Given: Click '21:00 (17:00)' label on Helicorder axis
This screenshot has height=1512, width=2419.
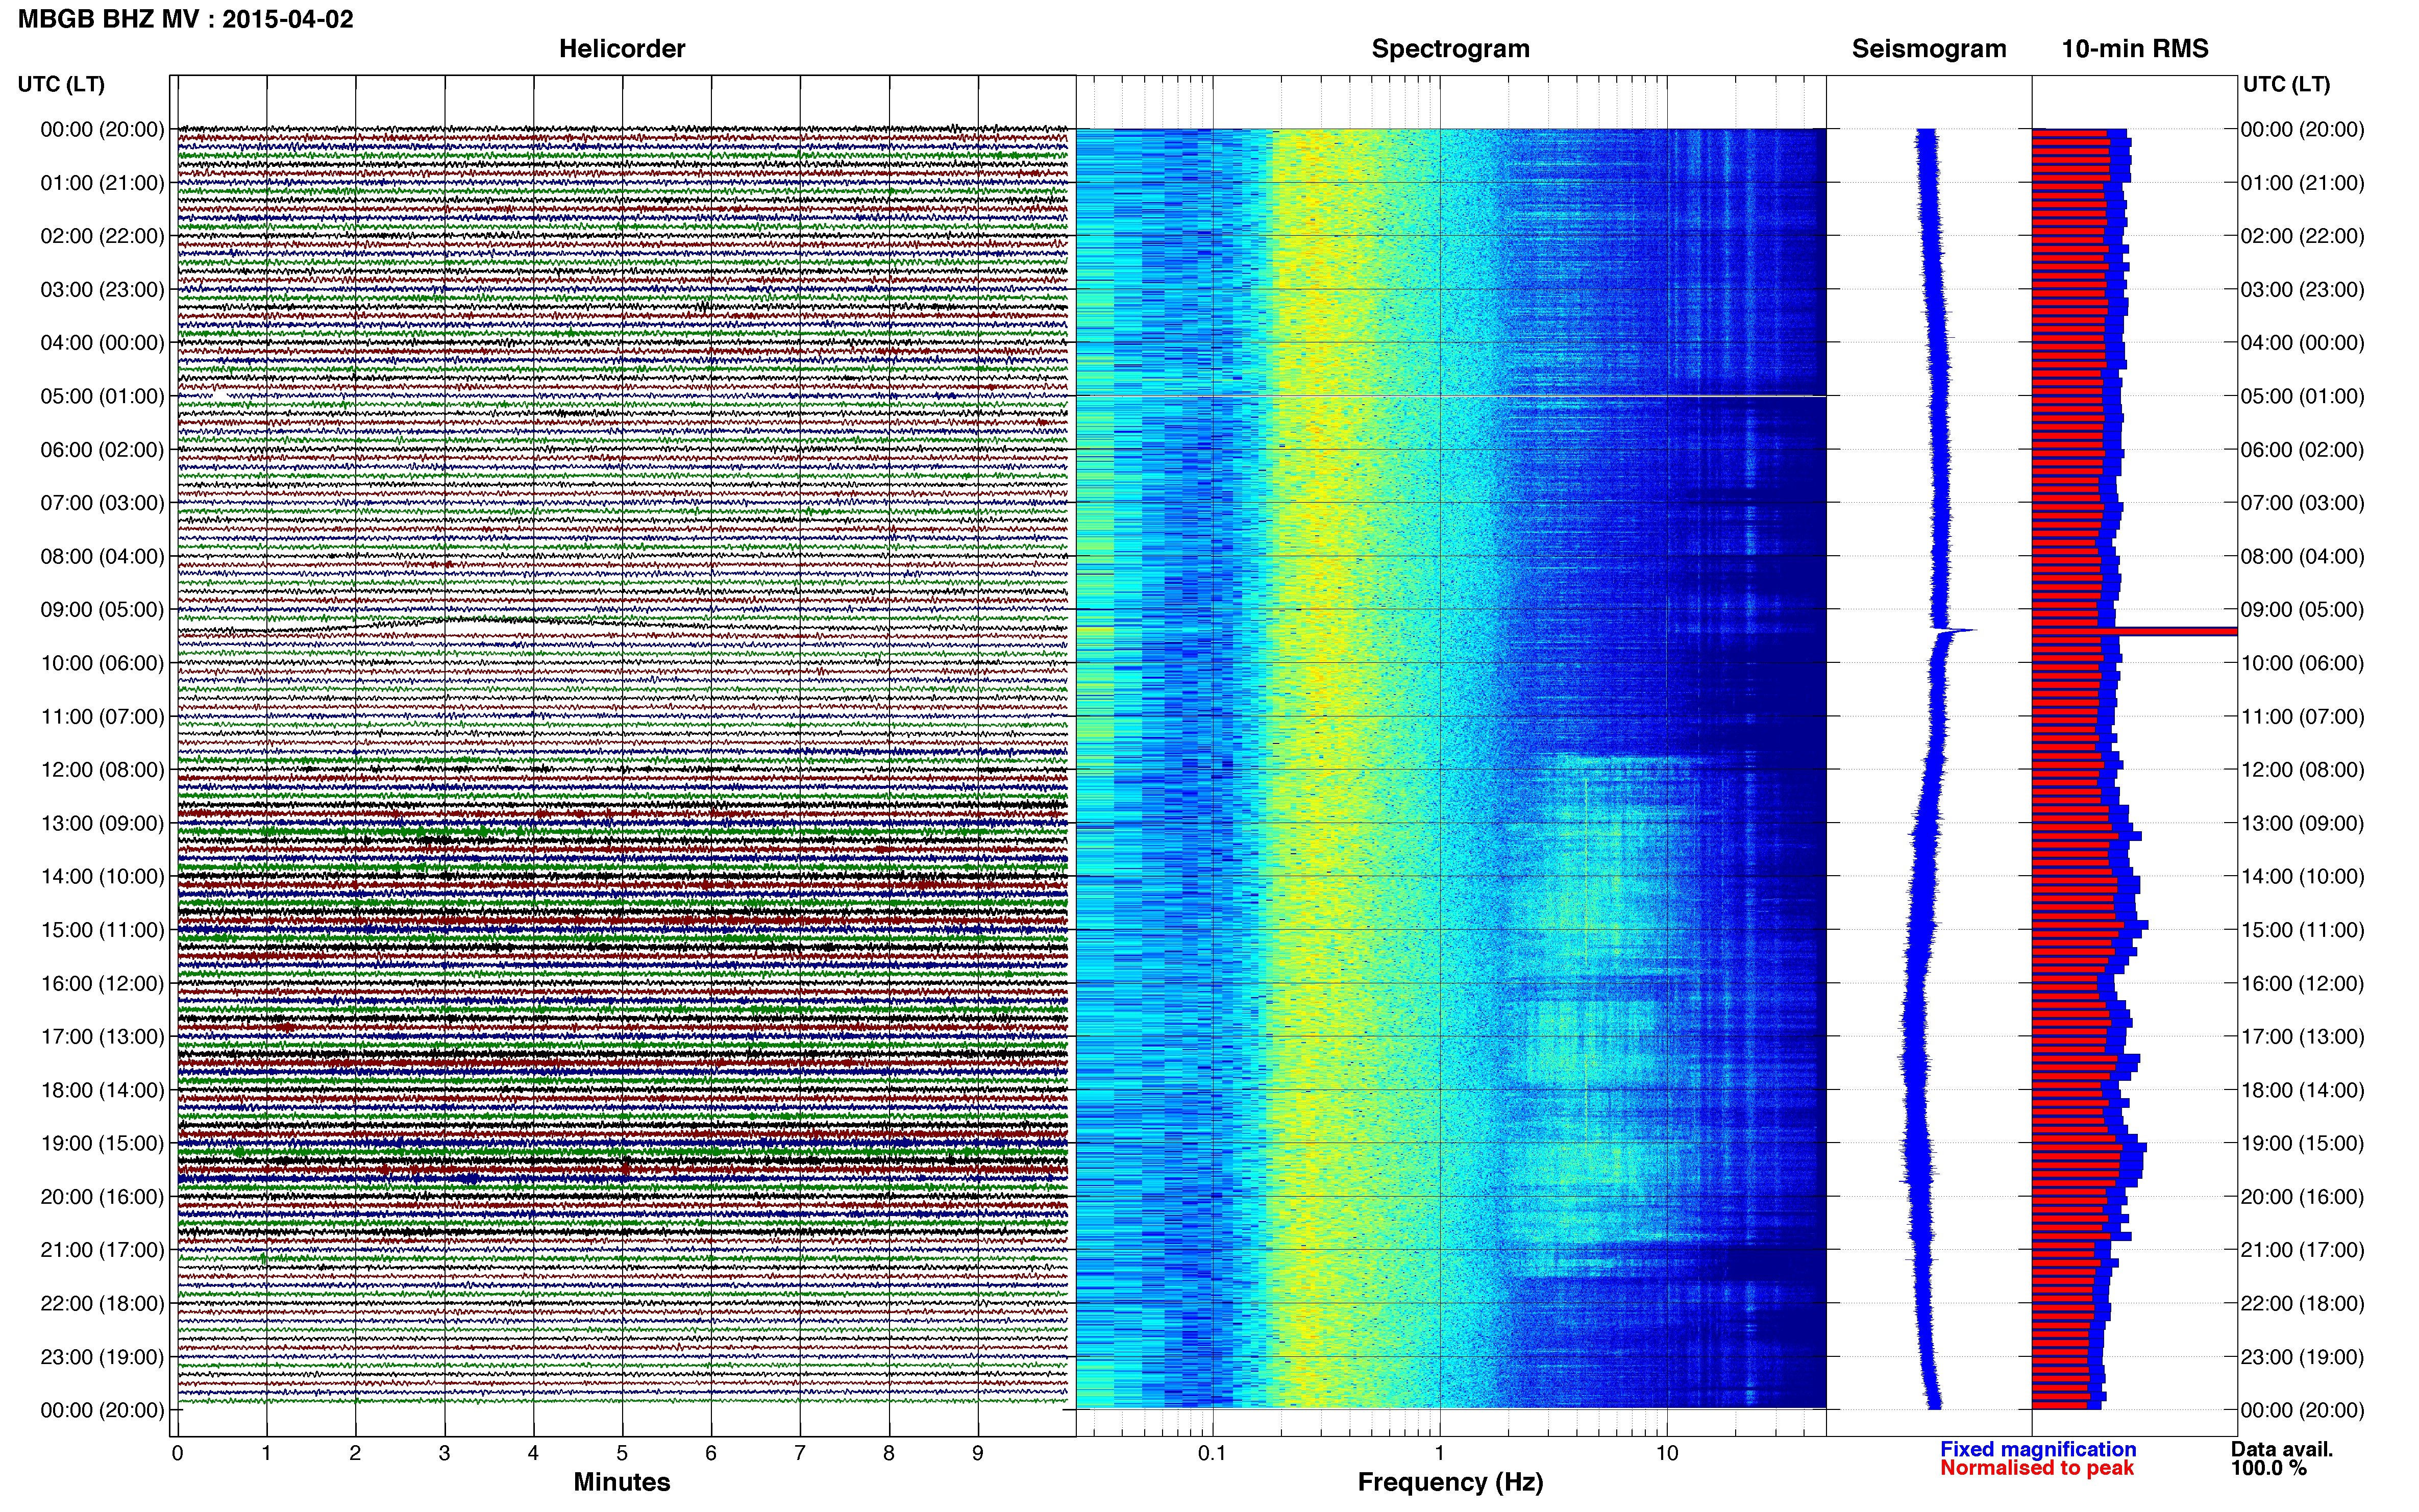Looking at the screenshot, I should [102, 1250].
